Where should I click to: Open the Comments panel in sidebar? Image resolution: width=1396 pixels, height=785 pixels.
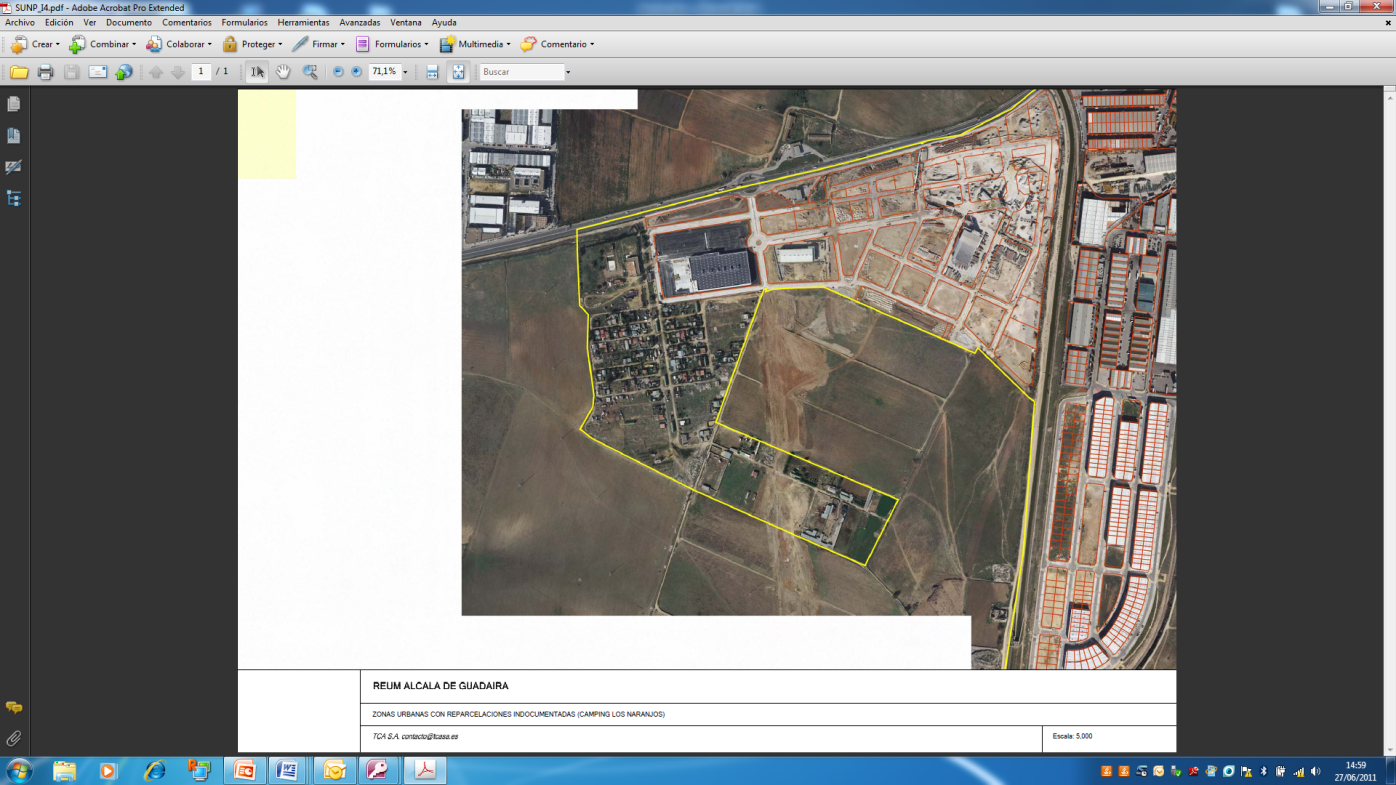(x=14, y=708)
